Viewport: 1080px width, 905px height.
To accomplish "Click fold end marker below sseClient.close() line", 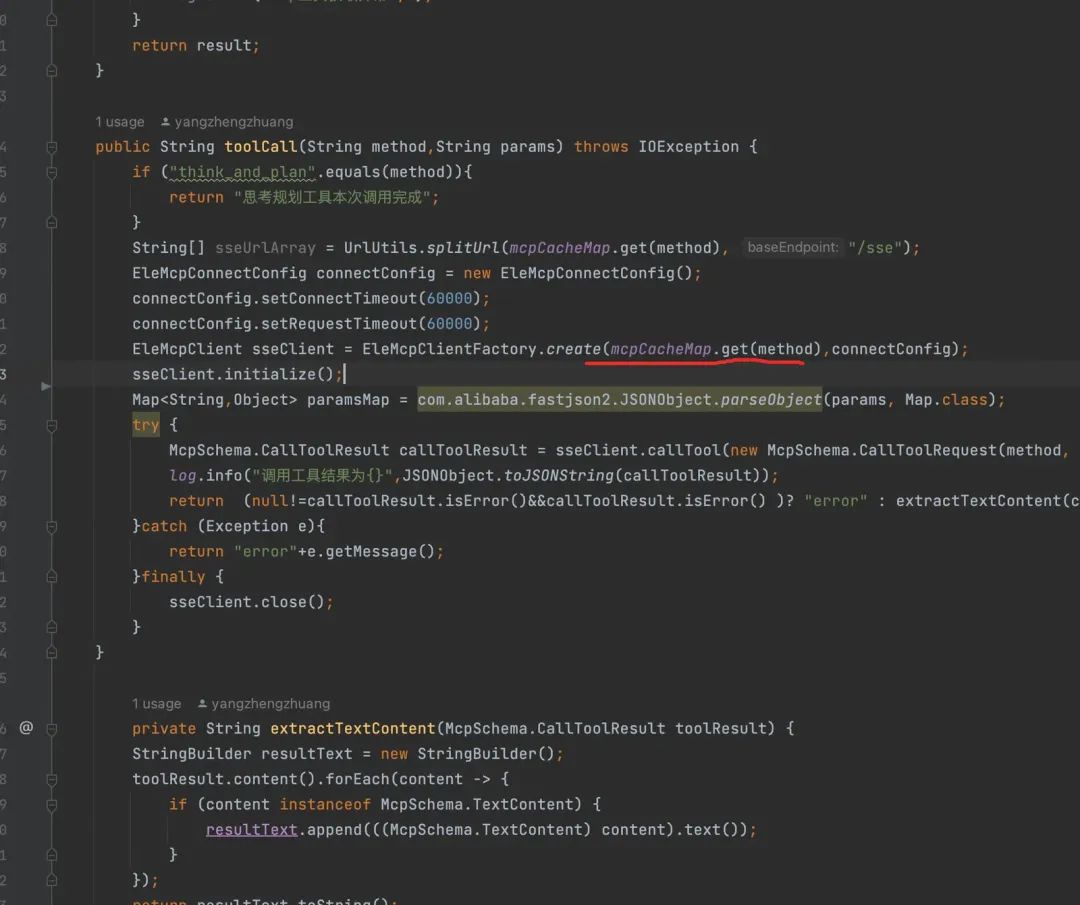I will point(52,627).
